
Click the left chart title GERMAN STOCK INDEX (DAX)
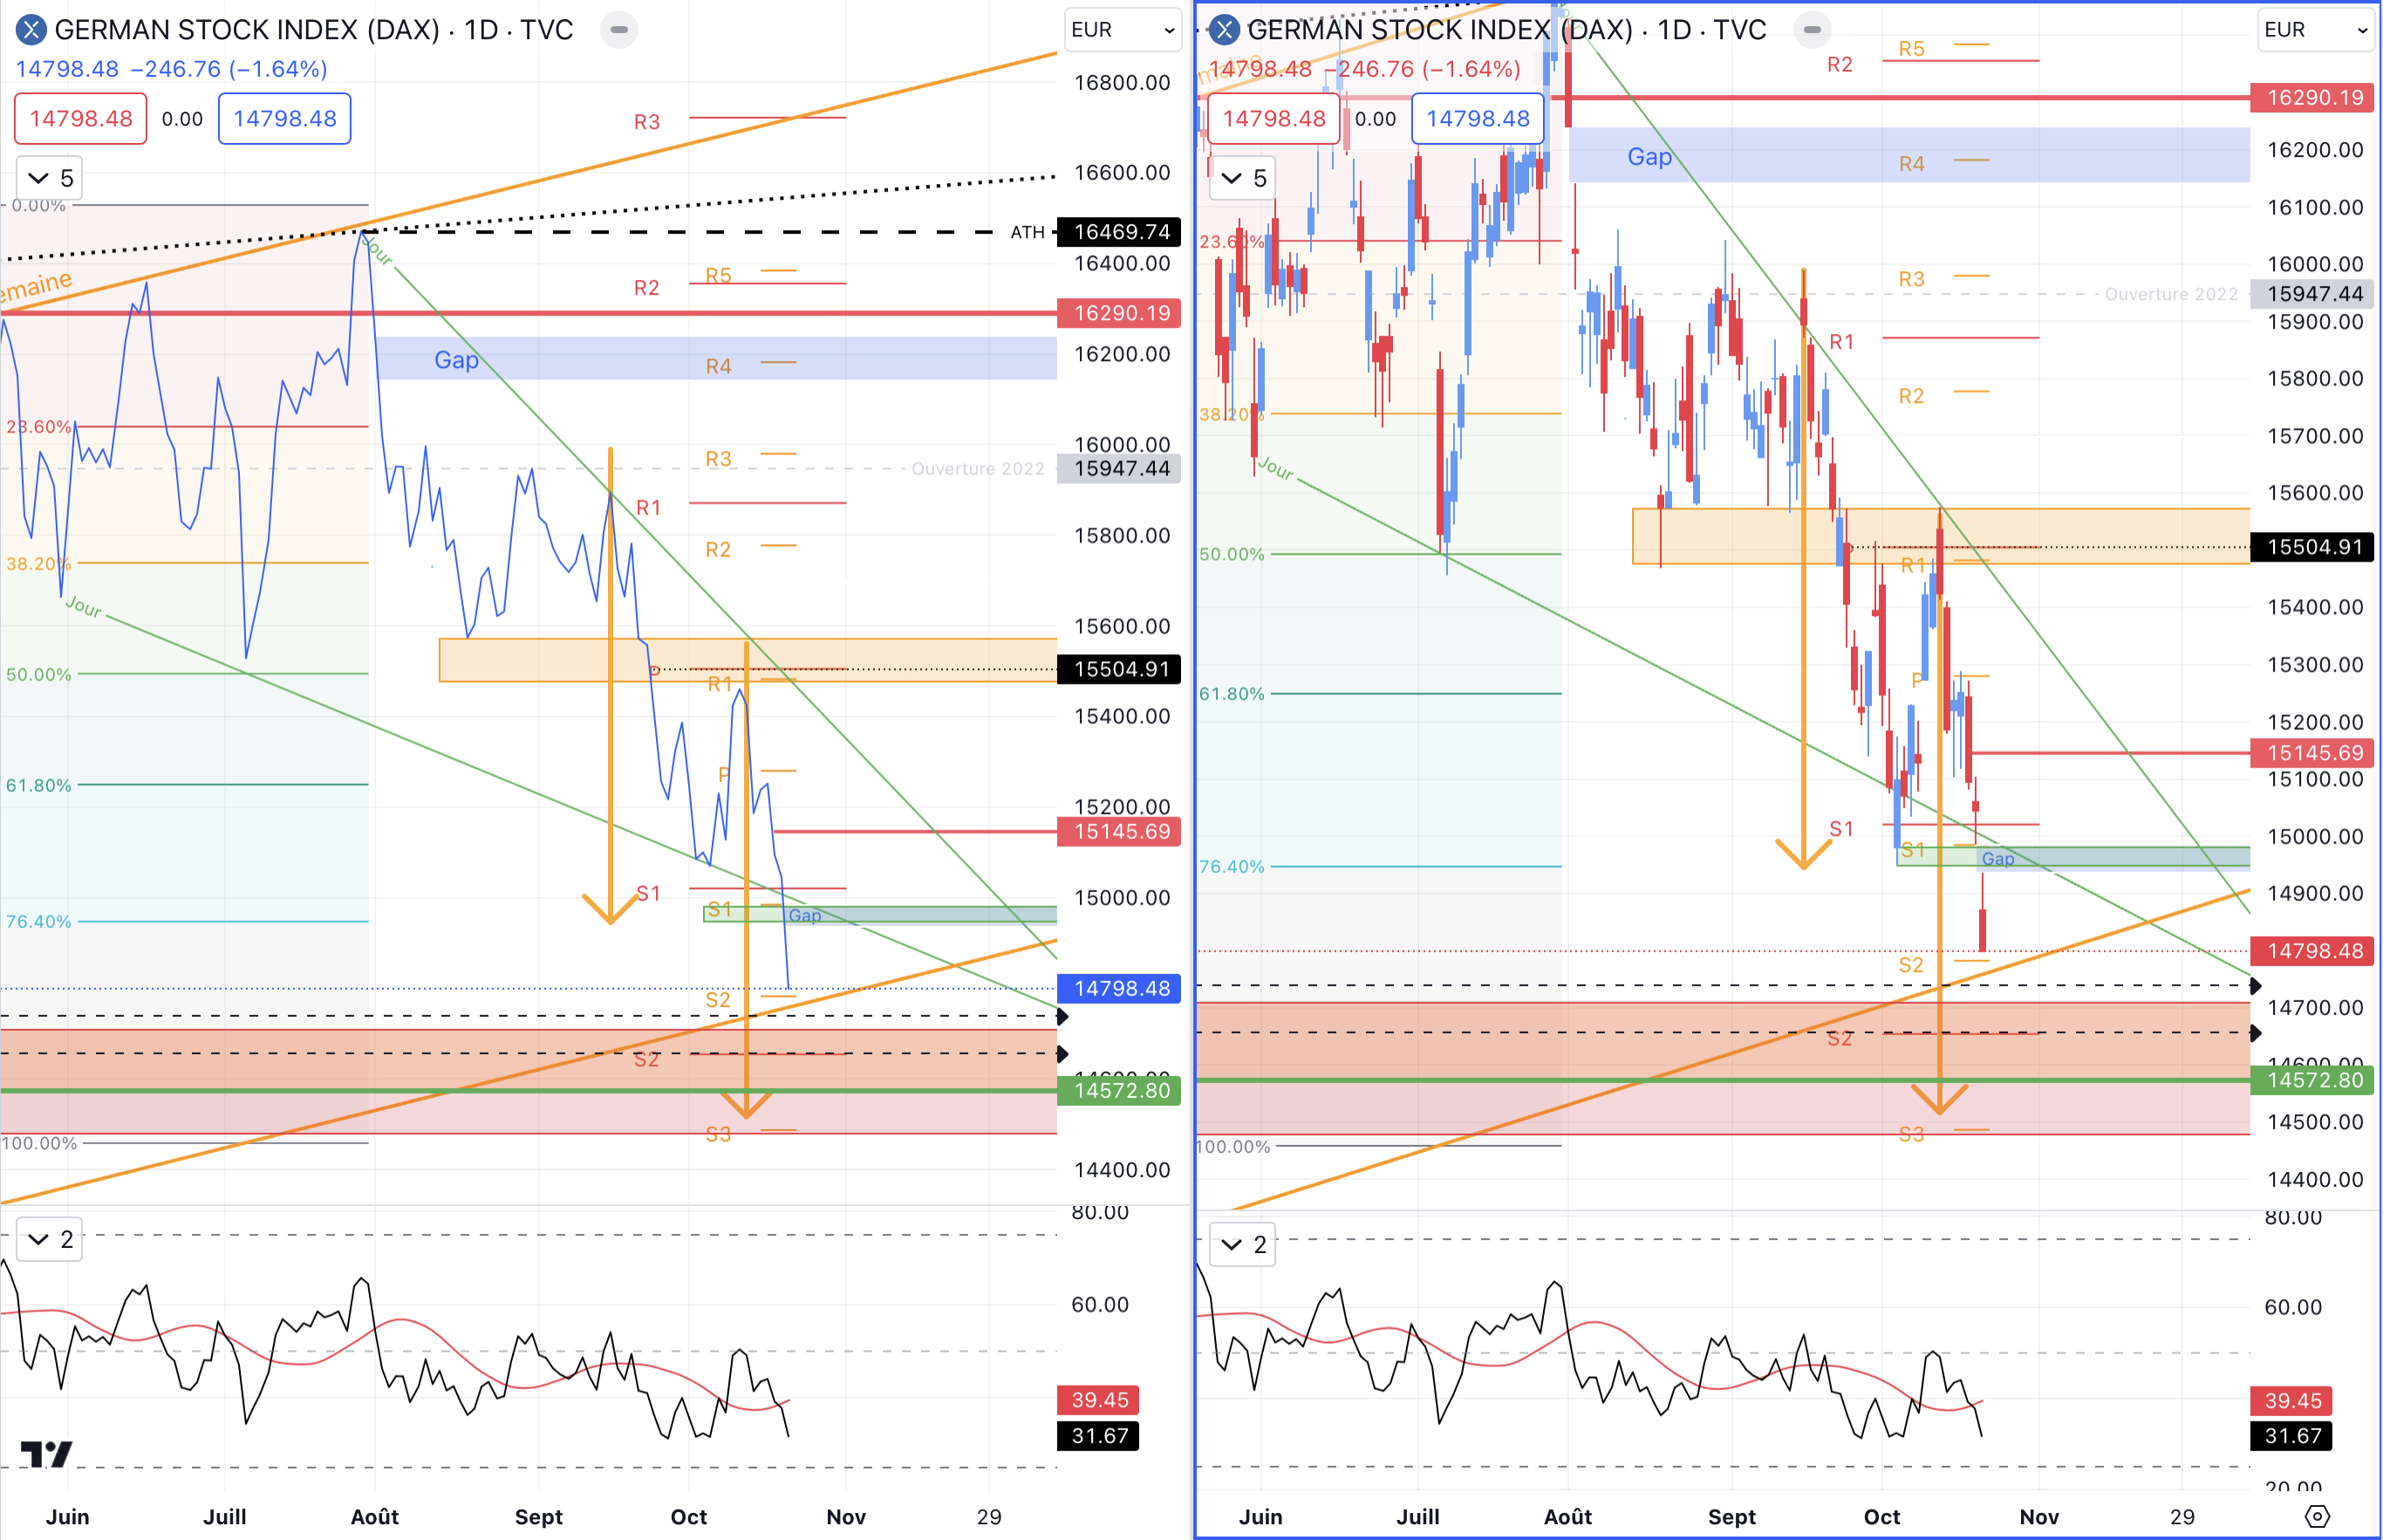(x=247, y=30)
